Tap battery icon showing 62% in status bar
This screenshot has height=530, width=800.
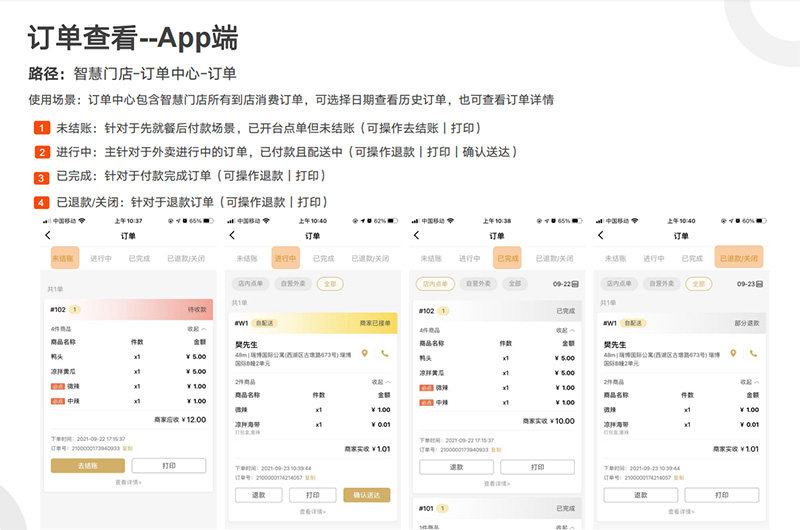[x=392, y=221]
